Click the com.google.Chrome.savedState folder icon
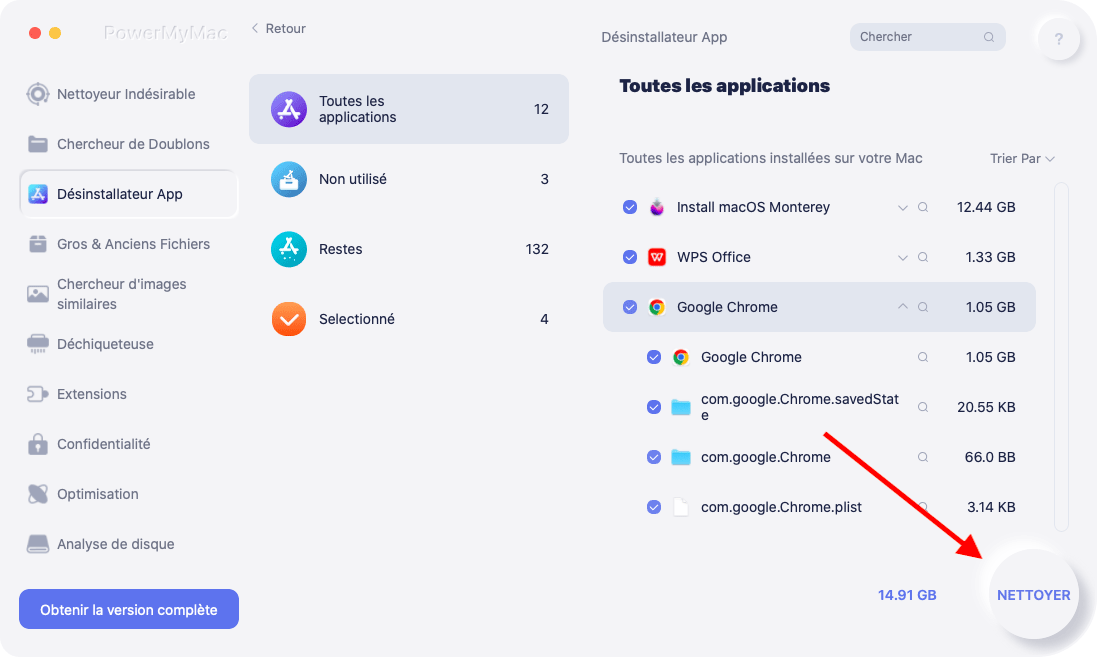 [681, 407]
